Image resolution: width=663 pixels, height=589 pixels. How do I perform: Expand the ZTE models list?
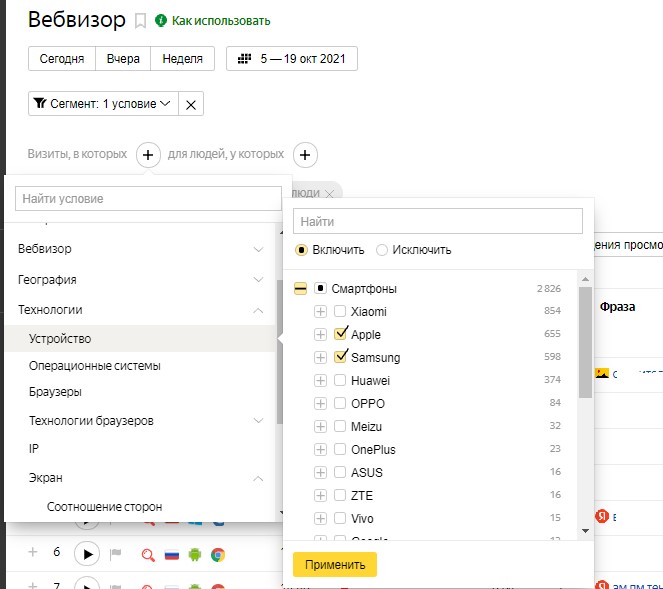[x=320, y=496]
